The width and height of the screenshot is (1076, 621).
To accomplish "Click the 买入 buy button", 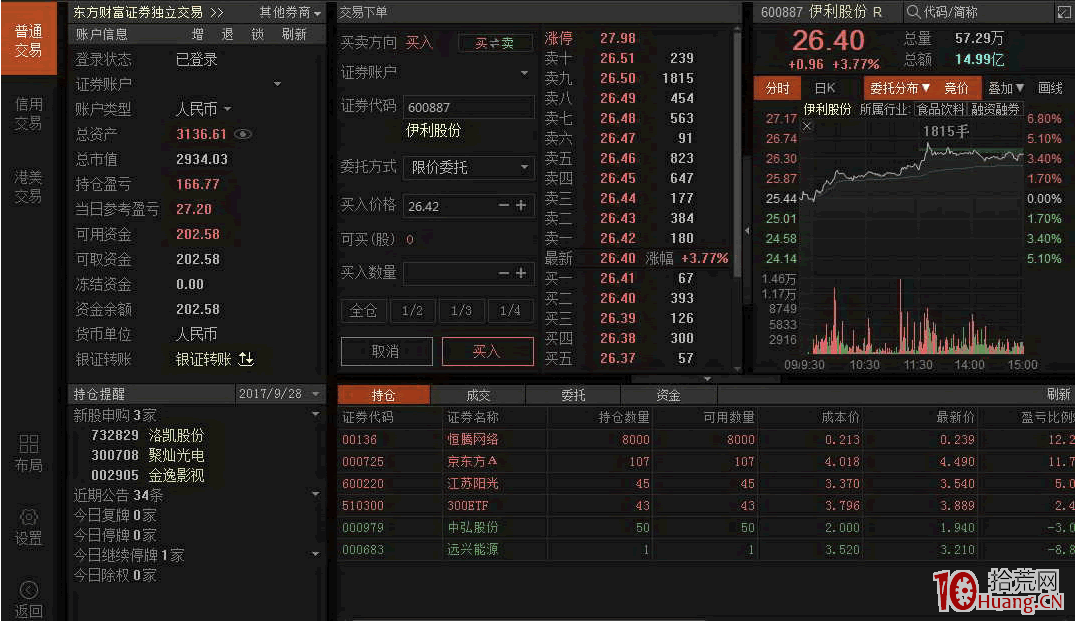I will (x=487, y=351).
